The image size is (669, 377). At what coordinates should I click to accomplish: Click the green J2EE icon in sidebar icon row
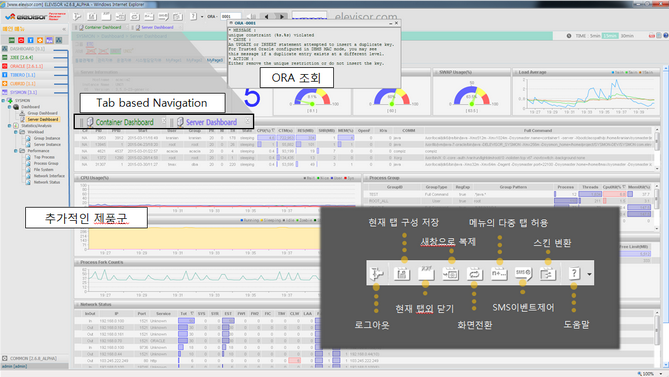[x=12, y=40]
